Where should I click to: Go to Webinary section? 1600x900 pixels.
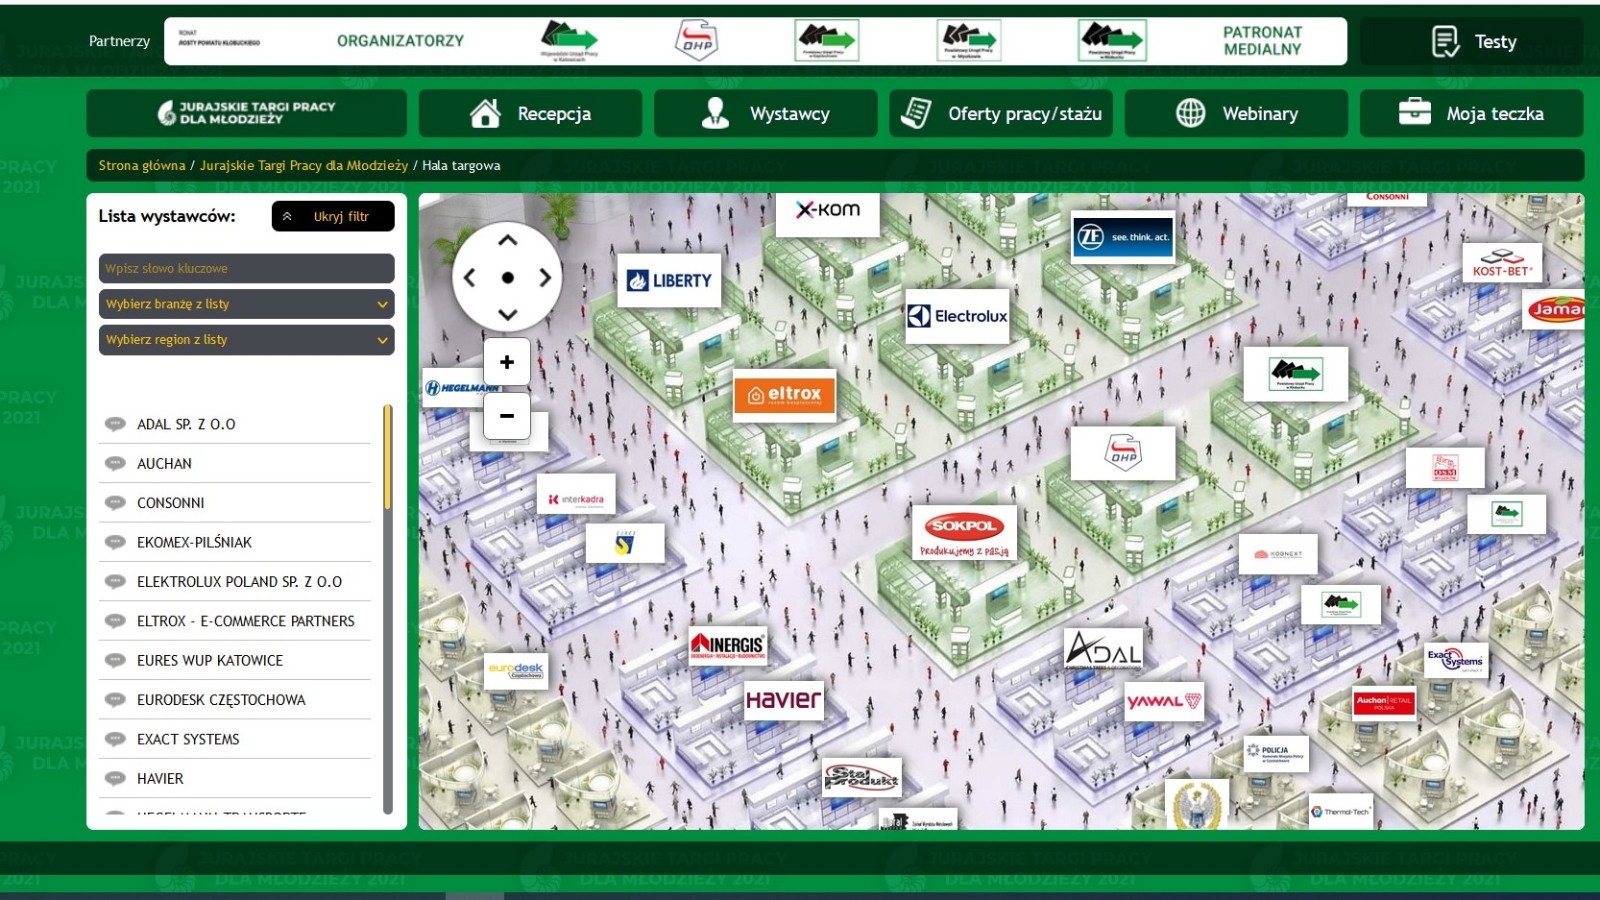pos(1236,113)
